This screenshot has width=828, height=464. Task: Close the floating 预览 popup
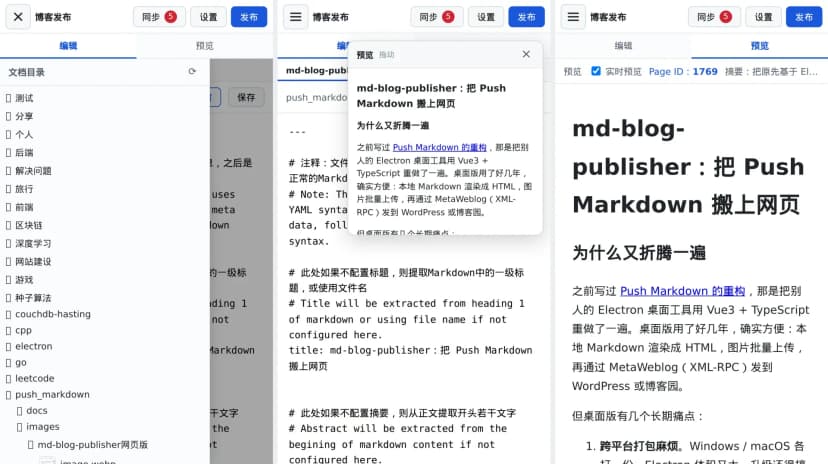point(526,54)
